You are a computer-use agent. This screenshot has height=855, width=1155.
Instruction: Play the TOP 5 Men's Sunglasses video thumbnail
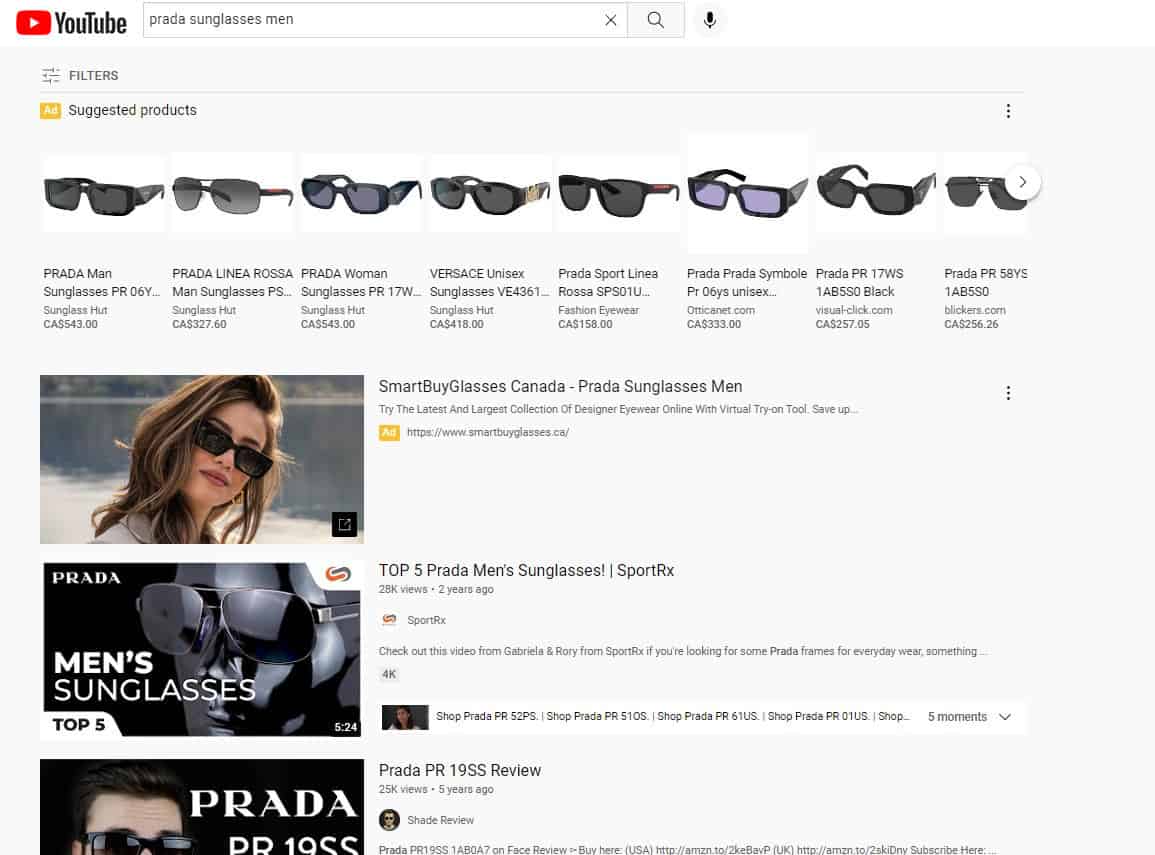point(202,650)
